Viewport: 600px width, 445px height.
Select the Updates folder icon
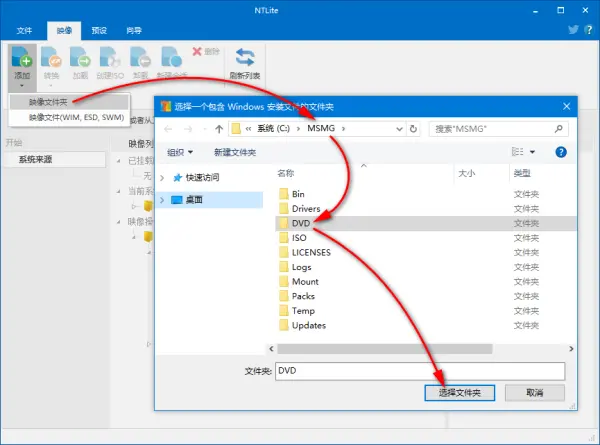[x=284, y=325]
